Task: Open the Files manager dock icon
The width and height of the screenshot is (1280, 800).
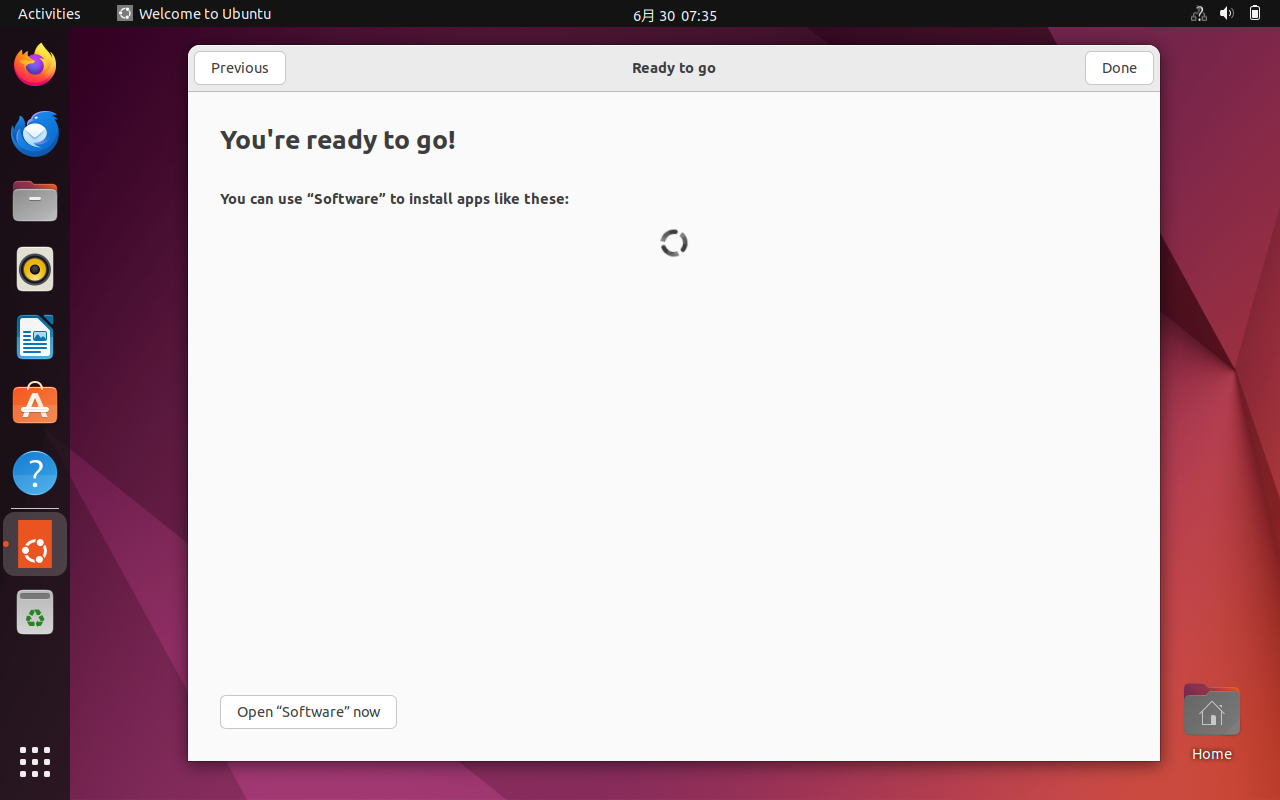Action: click(35, 202)
